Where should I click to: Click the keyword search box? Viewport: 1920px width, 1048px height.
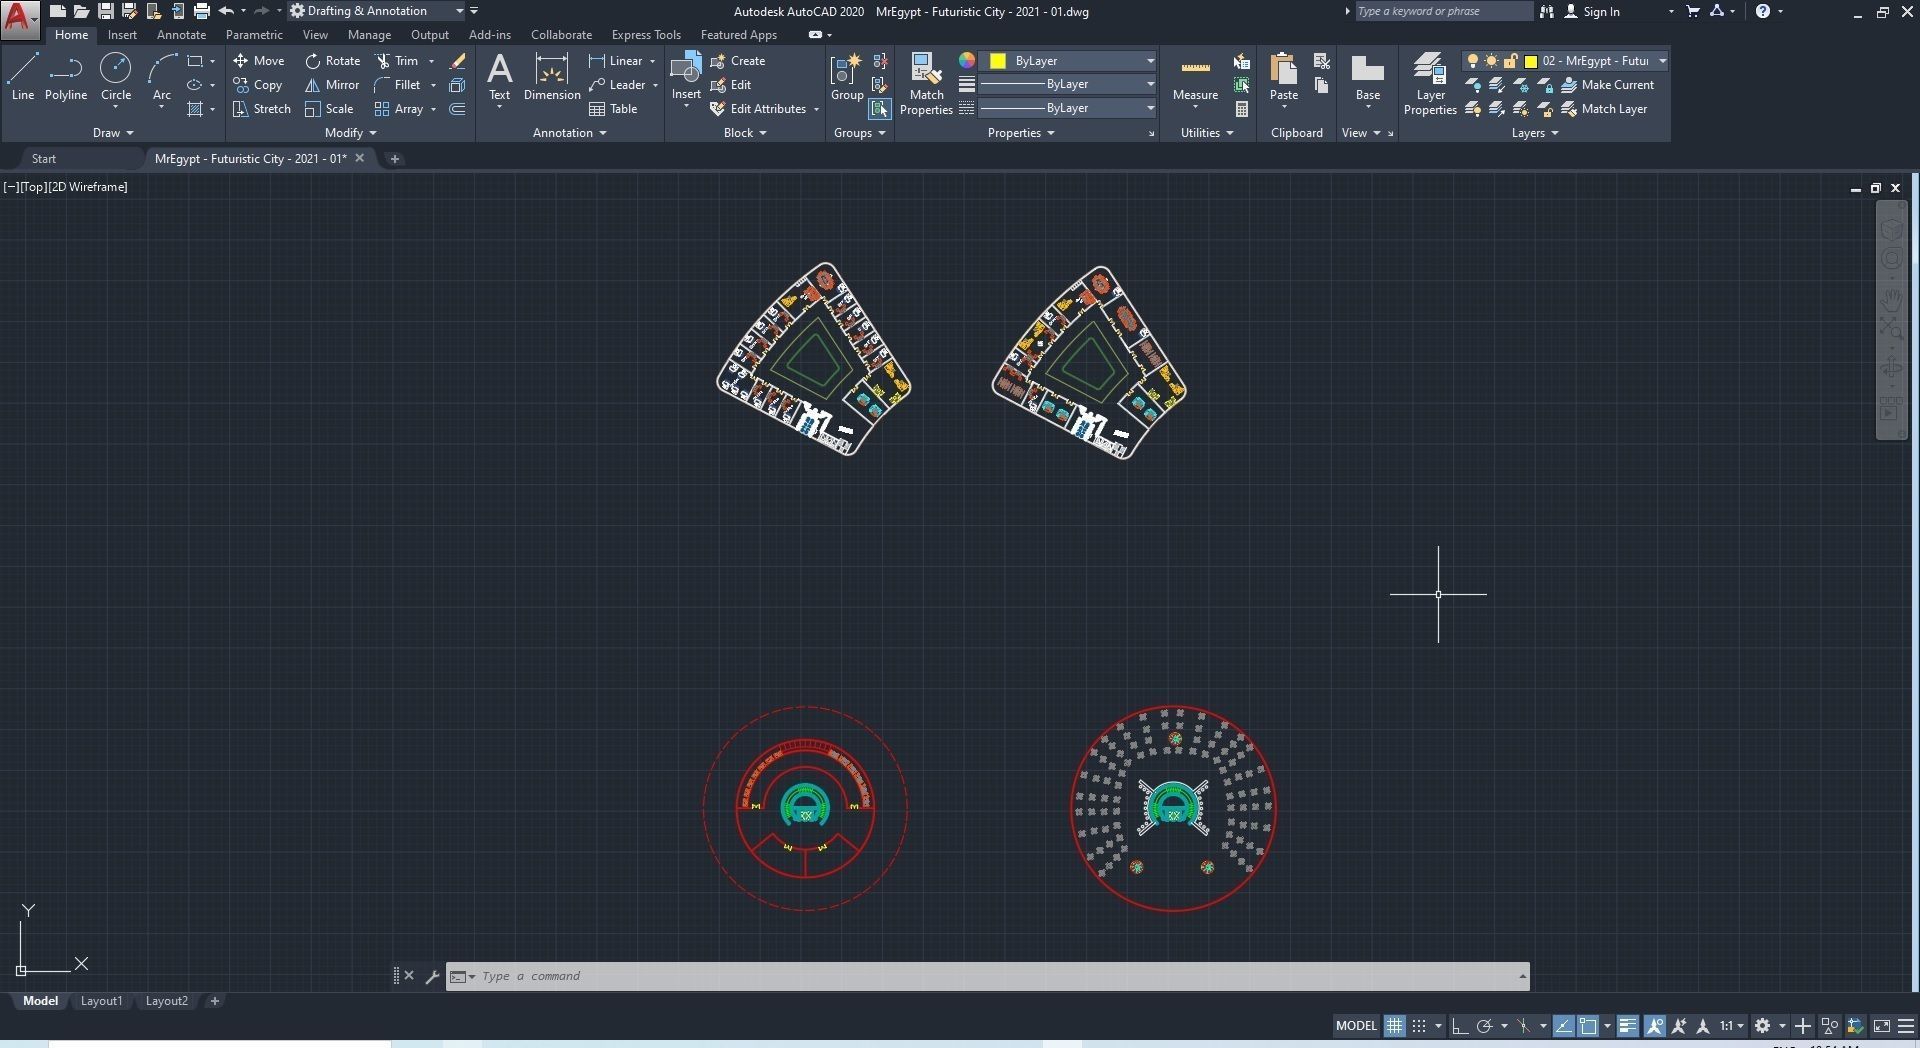pos(1443,11)
